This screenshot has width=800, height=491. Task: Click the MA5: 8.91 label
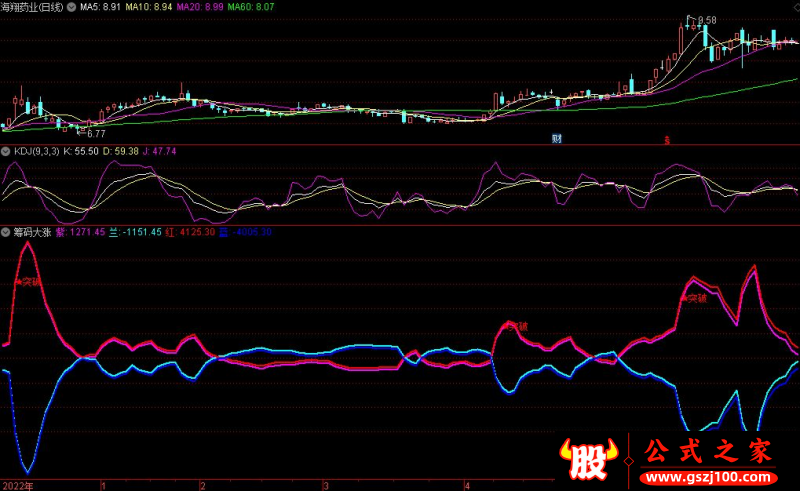point(101,7)
